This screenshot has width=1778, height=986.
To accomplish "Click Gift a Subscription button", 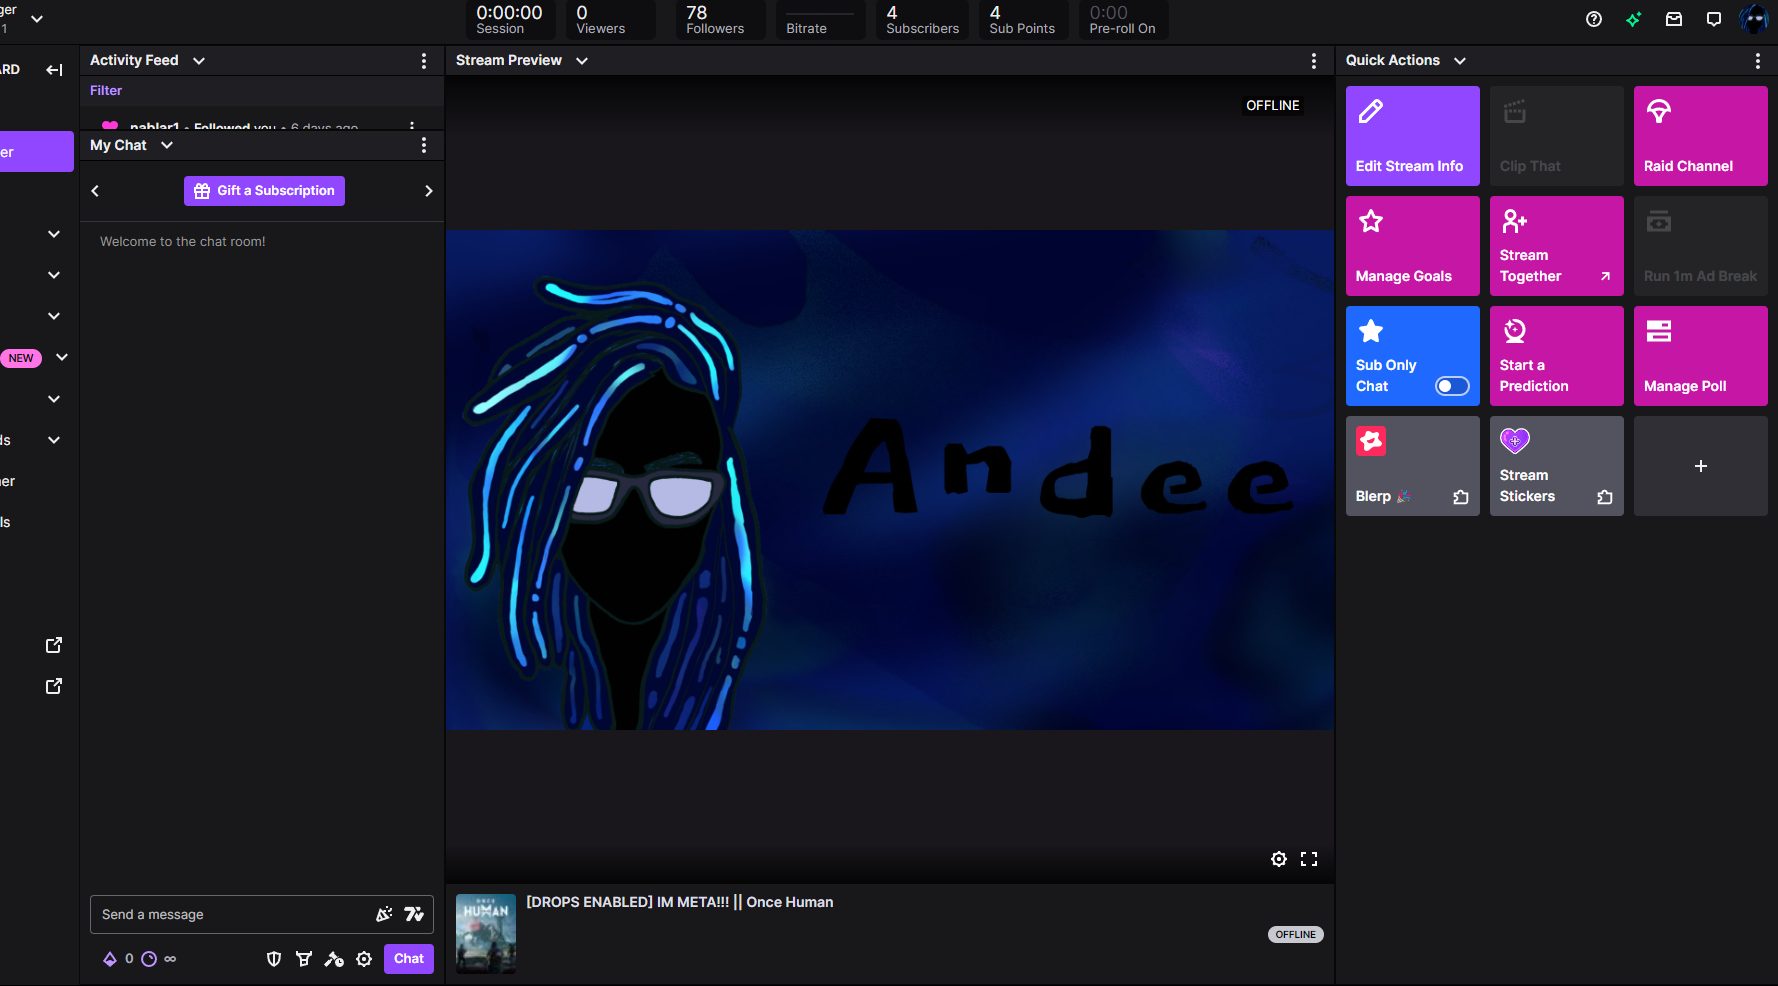I will pyautogui.click(x=264, y=191).
